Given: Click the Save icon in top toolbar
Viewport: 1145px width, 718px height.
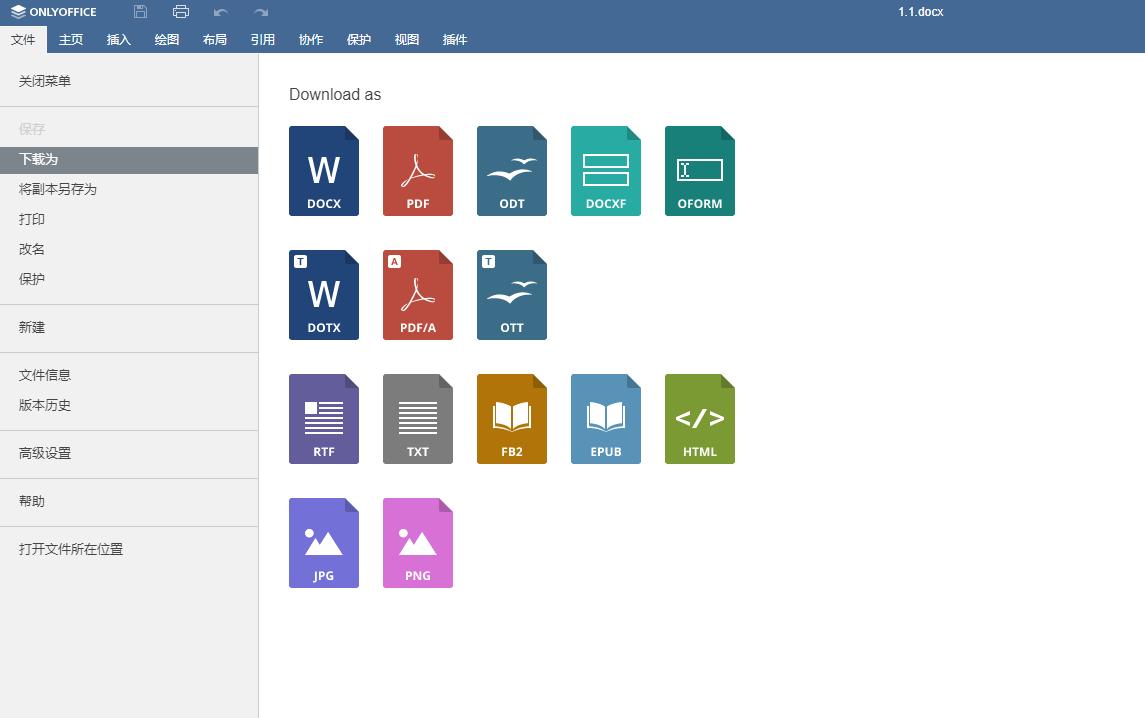Looking at the screenshot, I should pos(139,11).
